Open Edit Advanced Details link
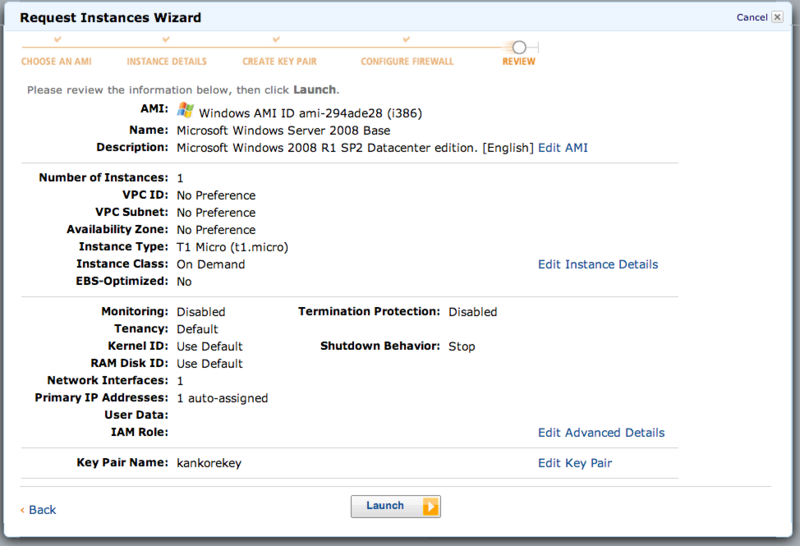 pos(601,433)
